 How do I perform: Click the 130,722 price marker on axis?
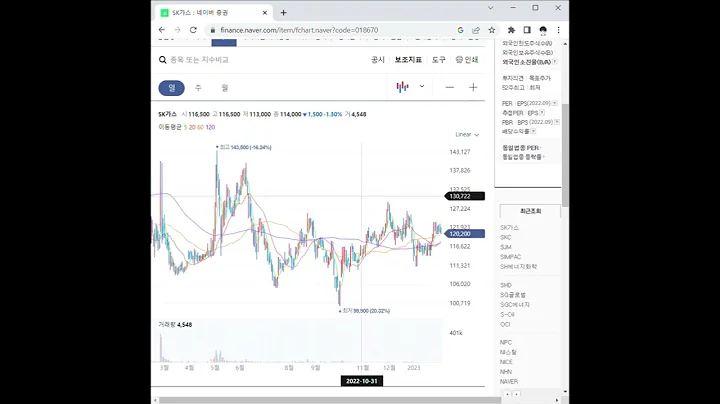pos(465,196)
